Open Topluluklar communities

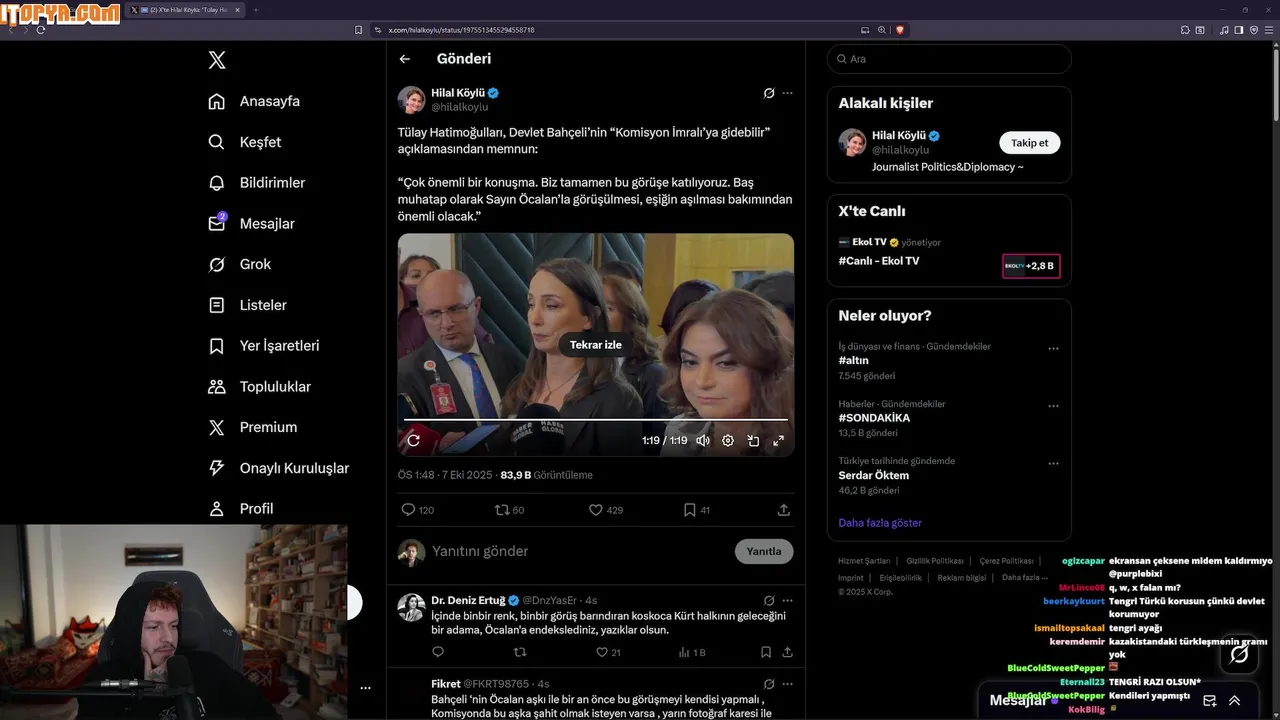(x=259, y=387)
